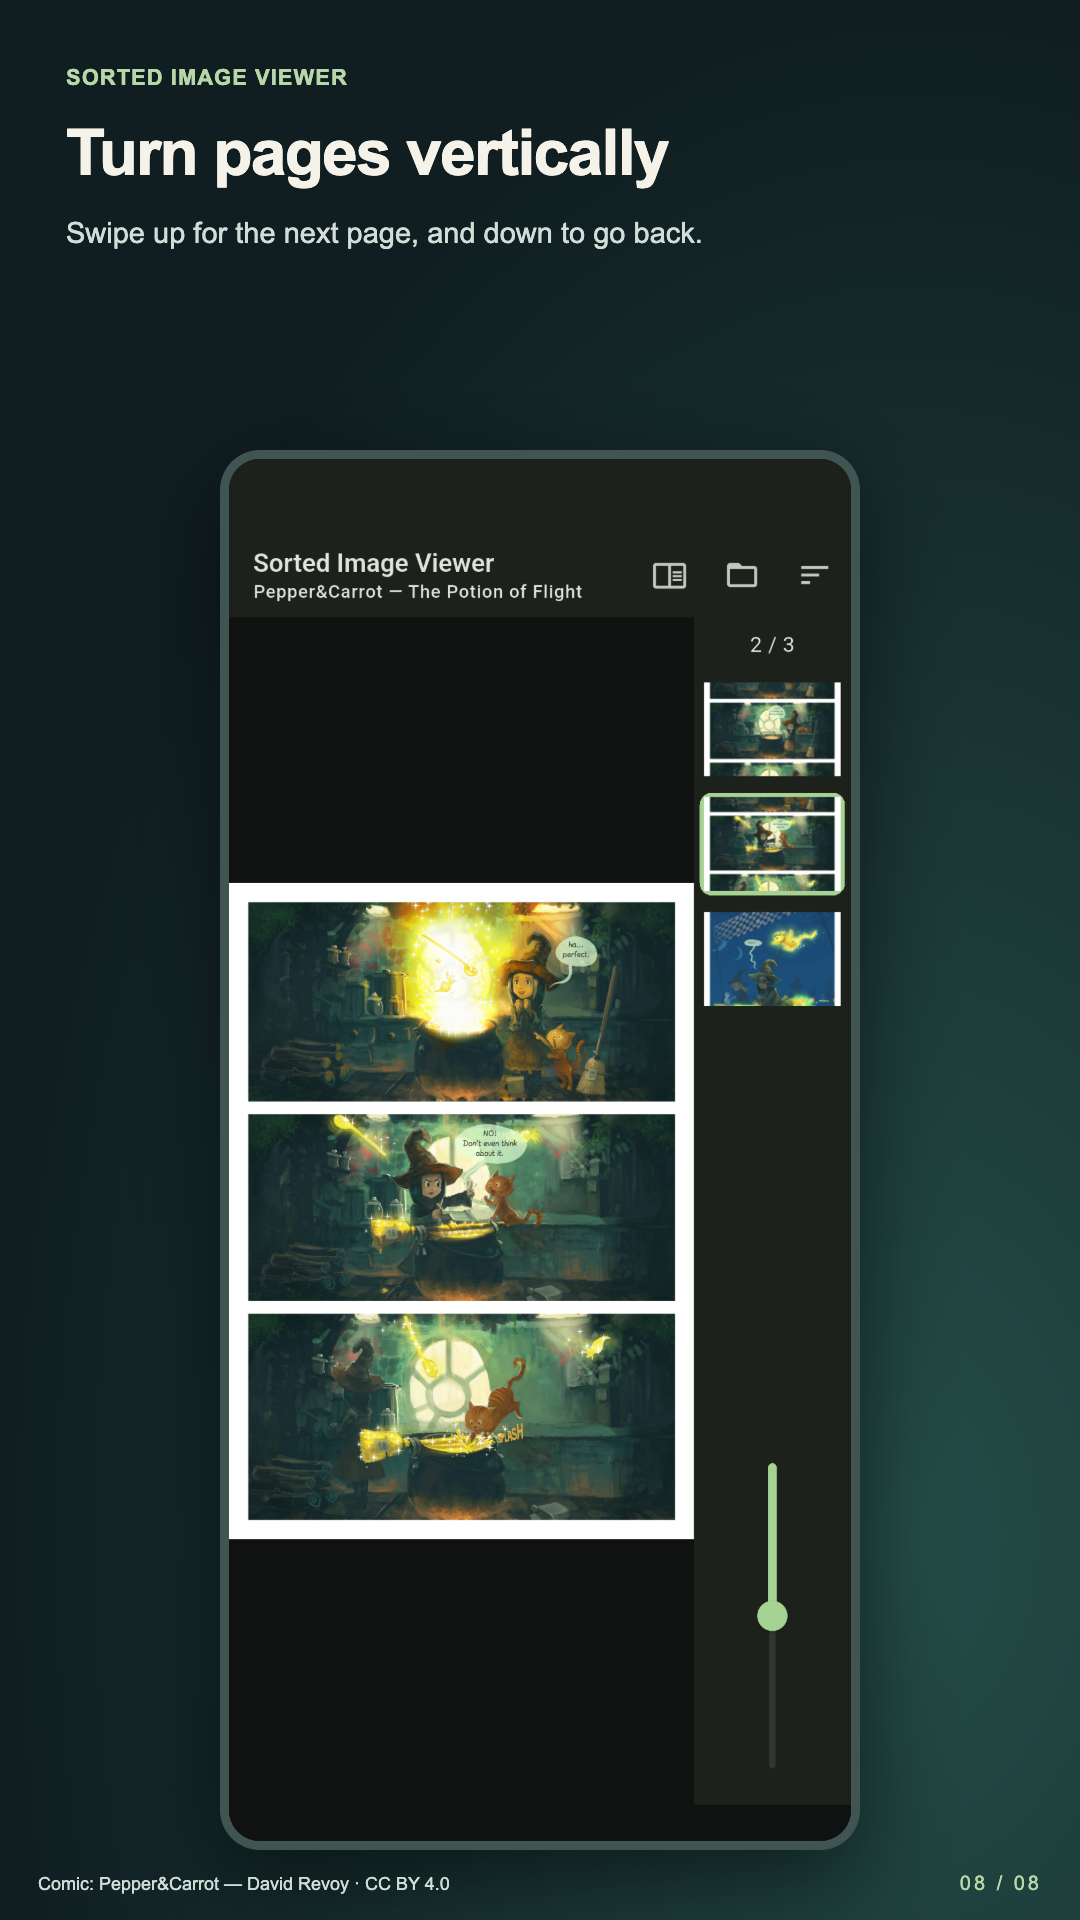Click subtitle 'Pepper&Carrot — The Potion of Flight'

(417, 592)
